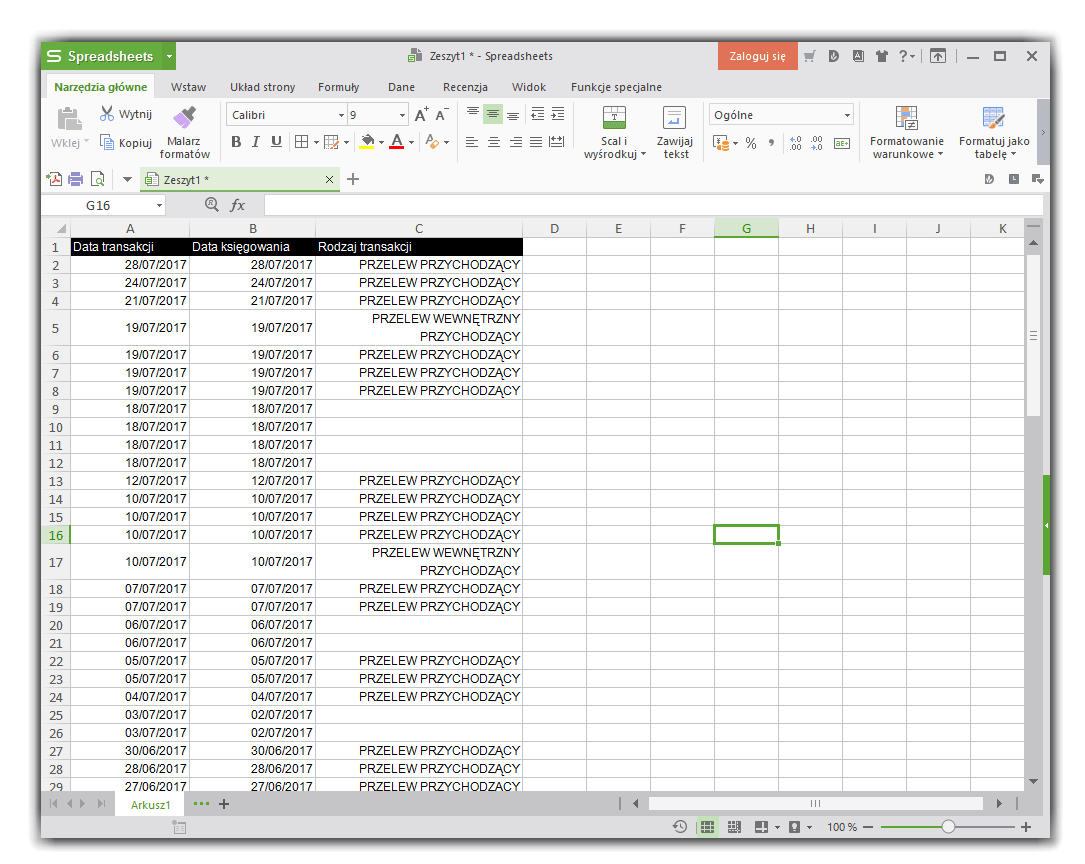Select column G header

click(746, 228)
